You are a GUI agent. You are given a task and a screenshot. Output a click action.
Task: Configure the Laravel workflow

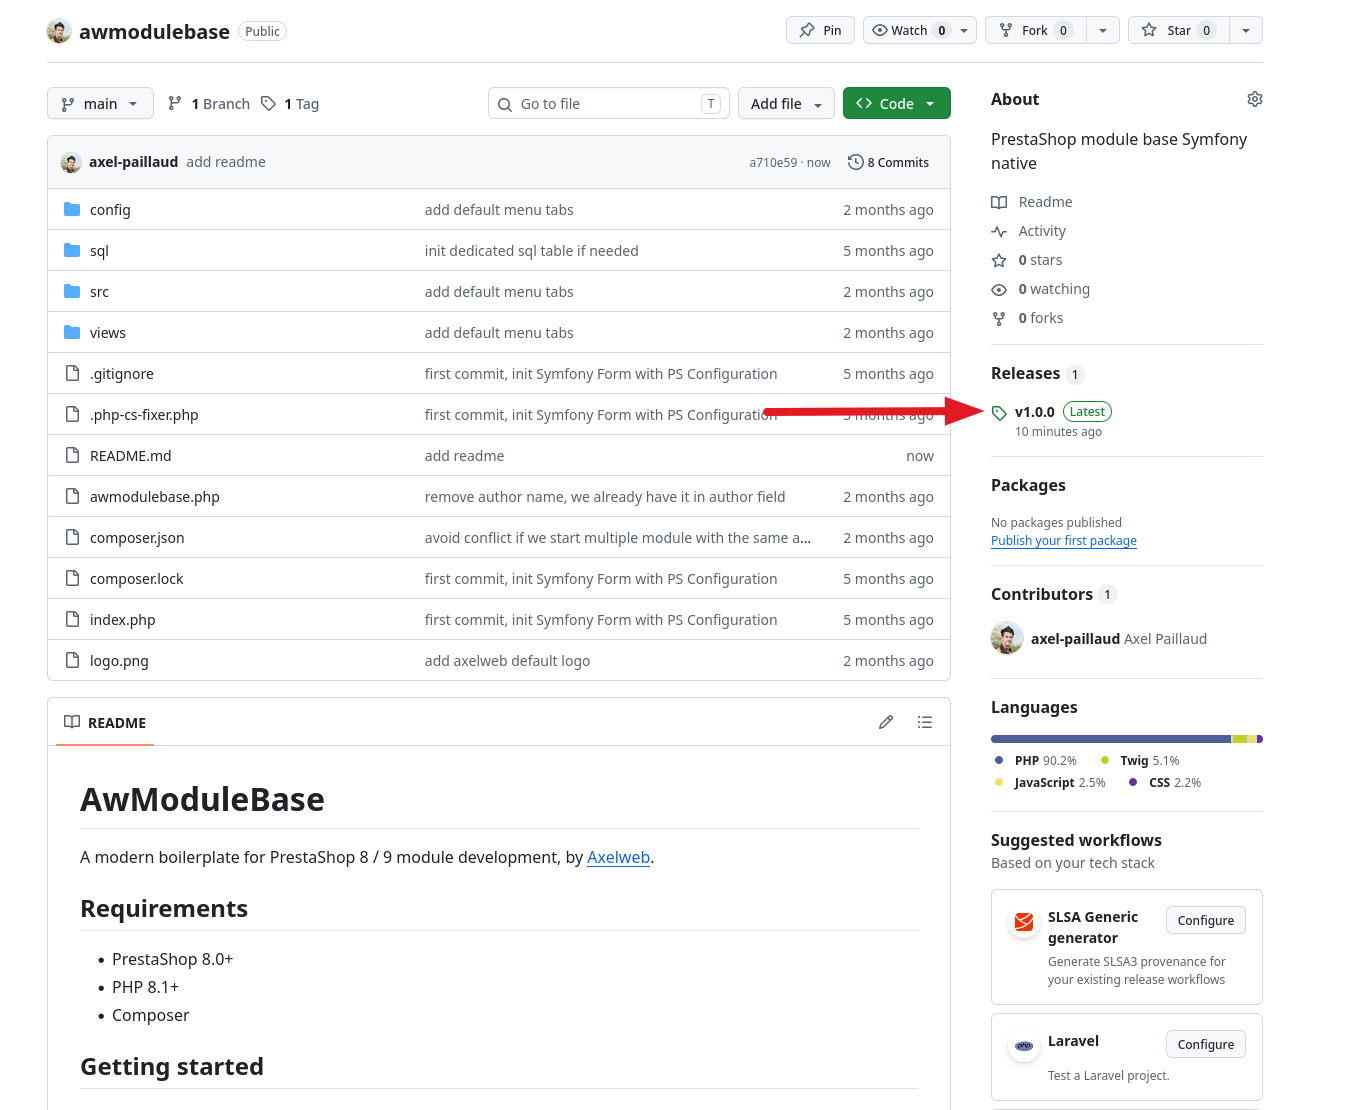[1205, 1044]
